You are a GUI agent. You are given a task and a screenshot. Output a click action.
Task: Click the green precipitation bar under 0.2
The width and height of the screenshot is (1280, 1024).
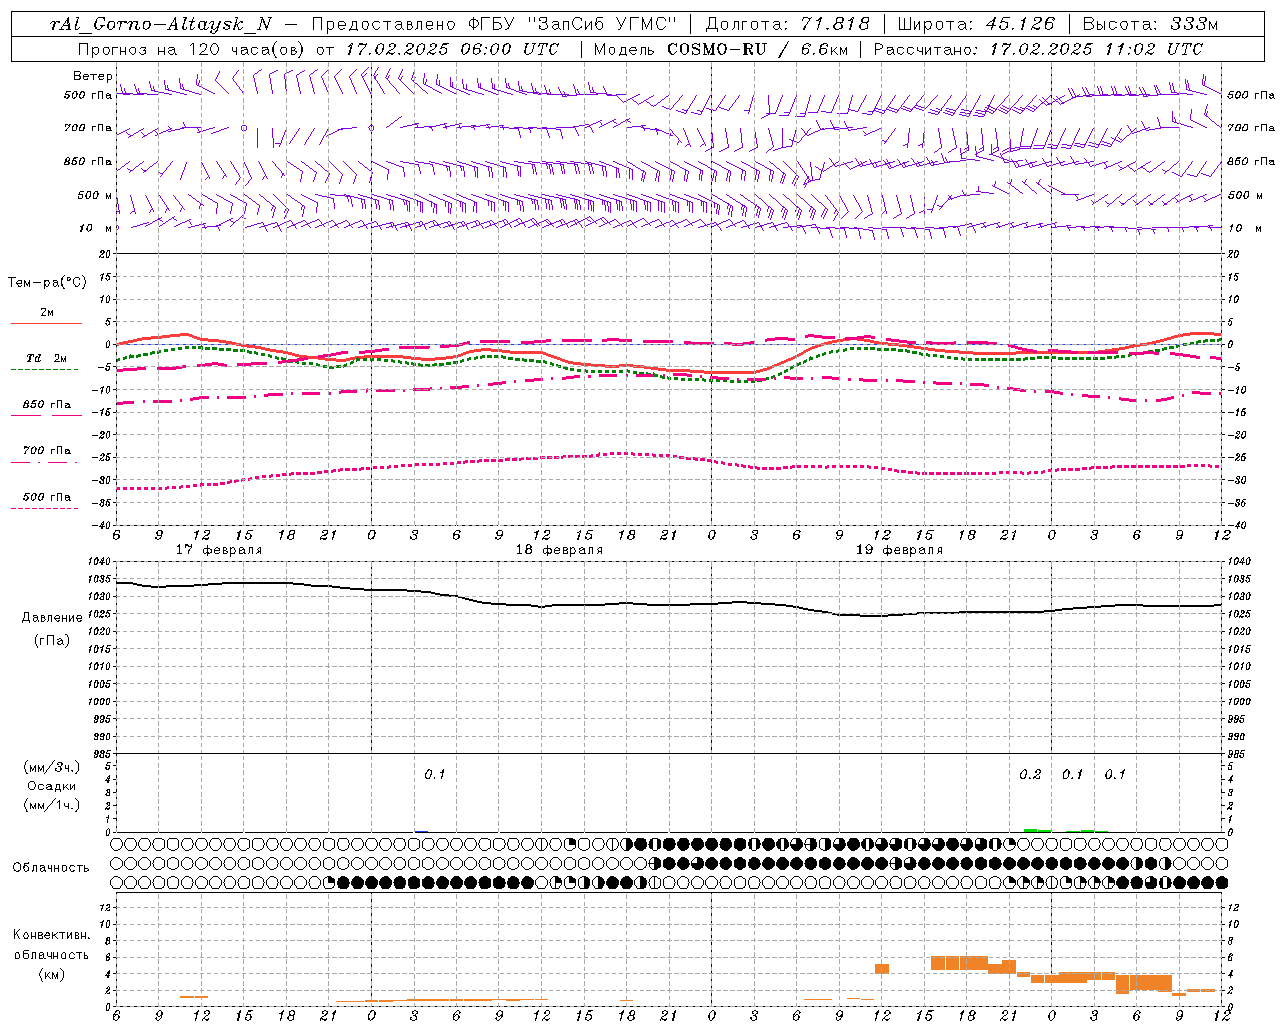point(1037,830)
